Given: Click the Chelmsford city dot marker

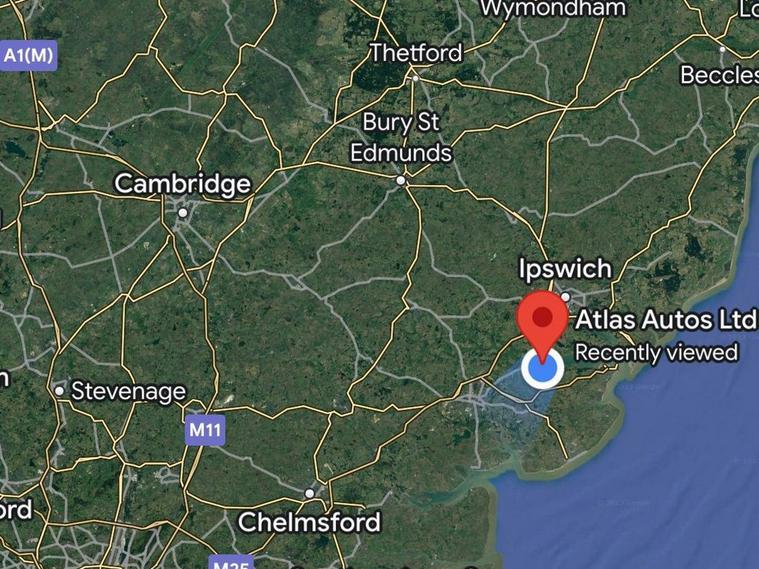Looking at the screenshot, I should coord(309,493).
